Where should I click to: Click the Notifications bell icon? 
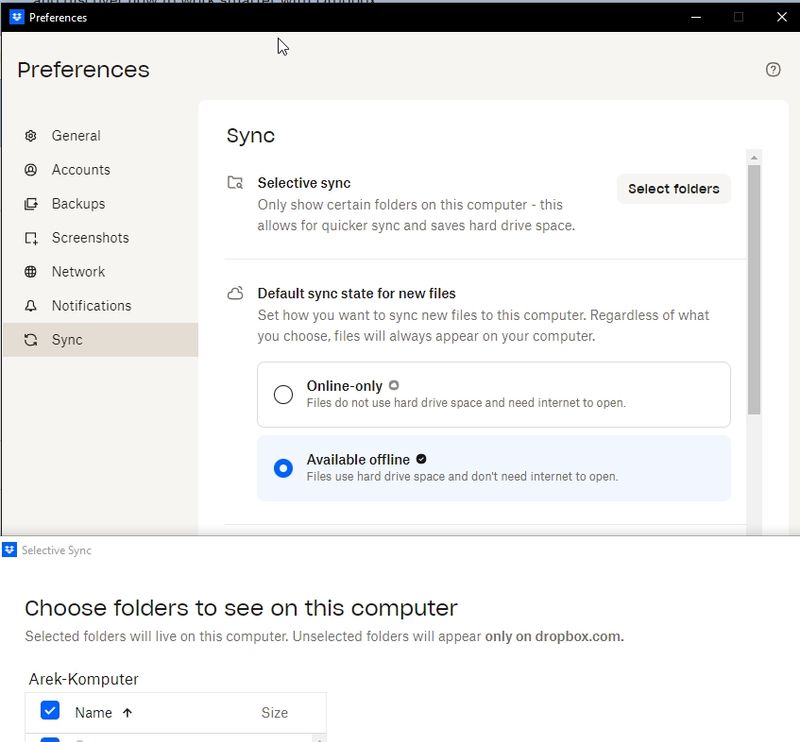31,306
